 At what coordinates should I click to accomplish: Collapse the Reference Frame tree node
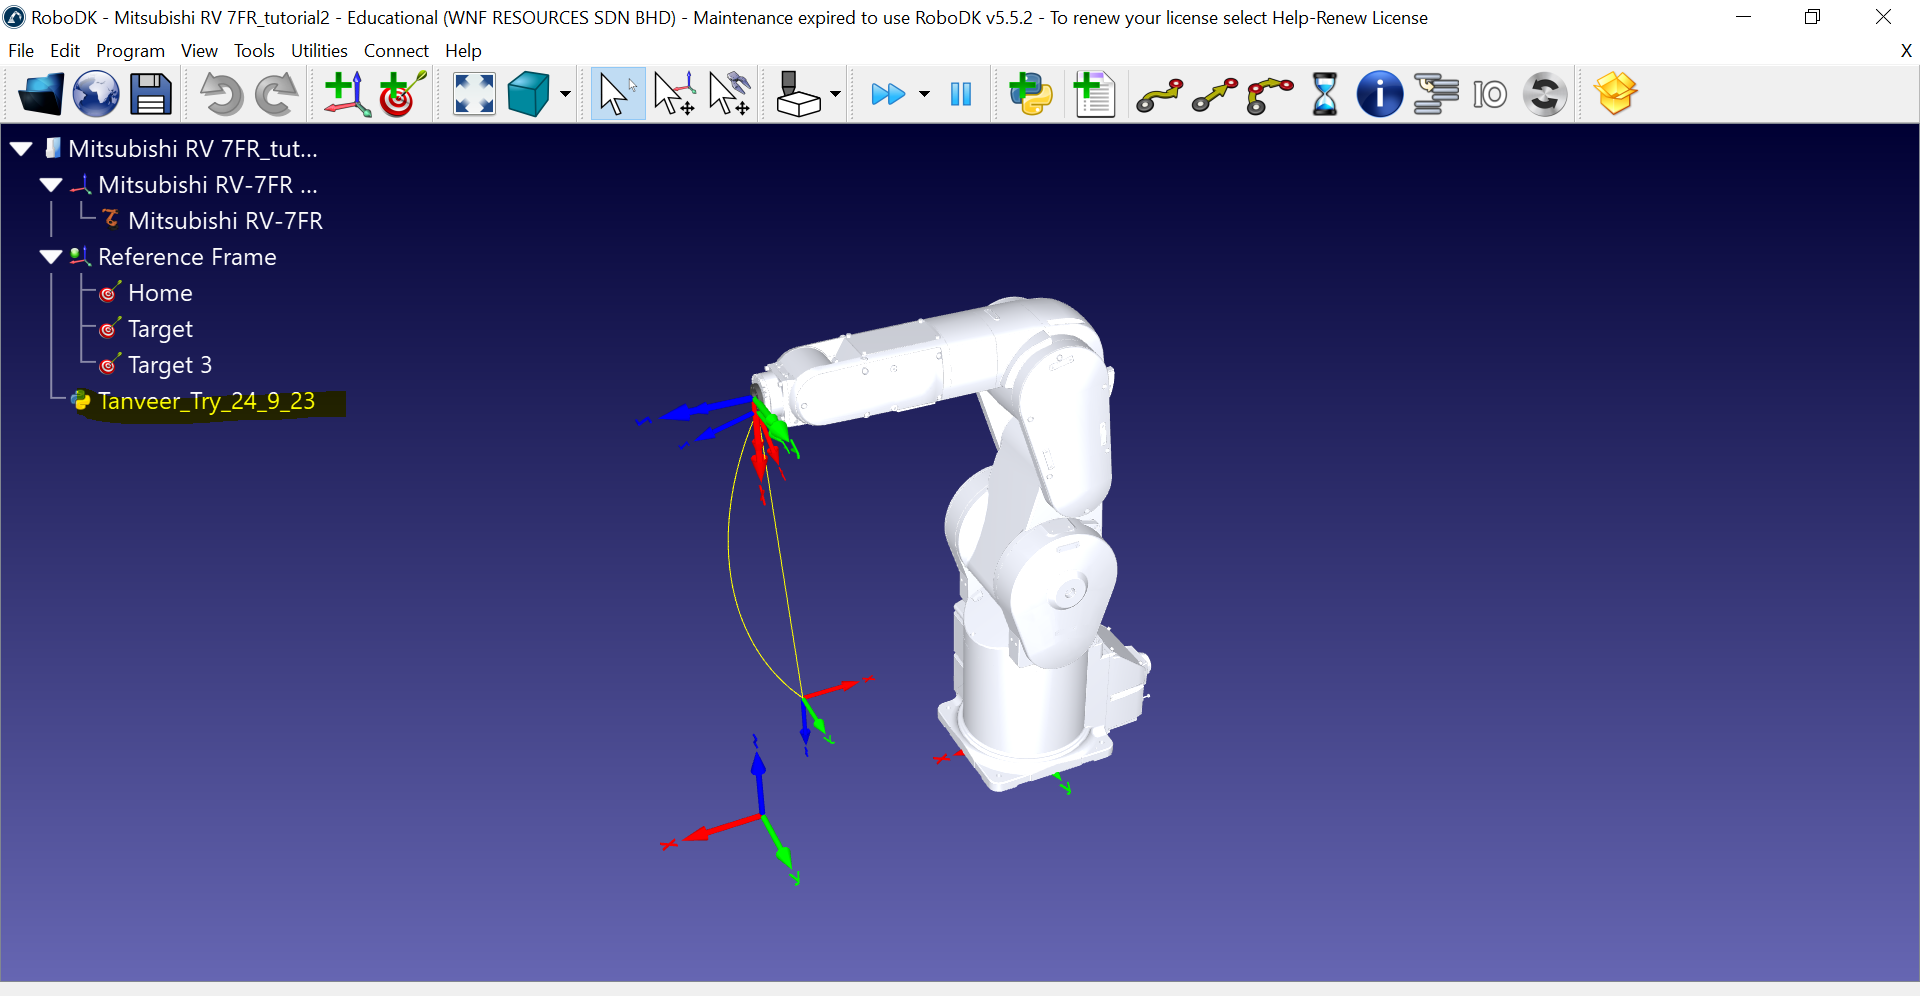51,257
